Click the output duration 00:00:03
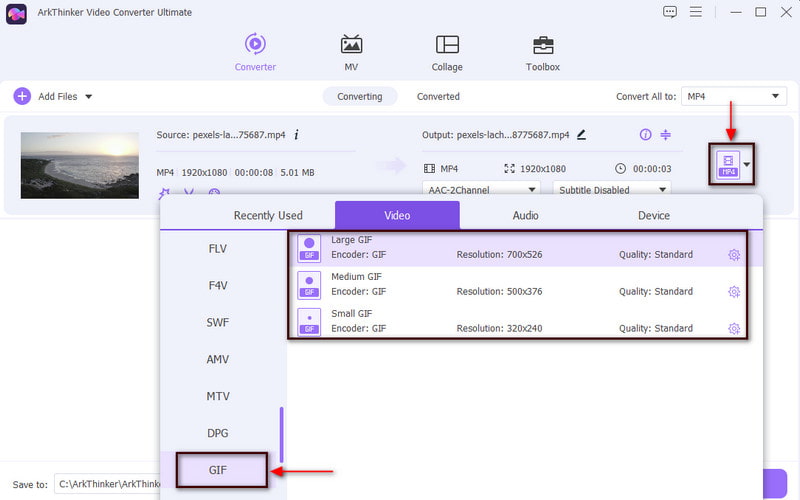This screenshot has height=500, width=800. [x=652, y=169]
